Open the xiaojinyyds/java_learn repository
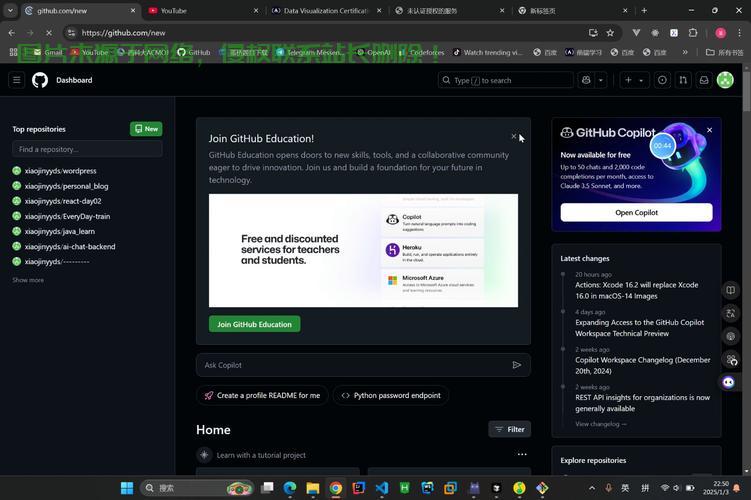The width and height of the screenshot is (751, 500). click(60, 231)
